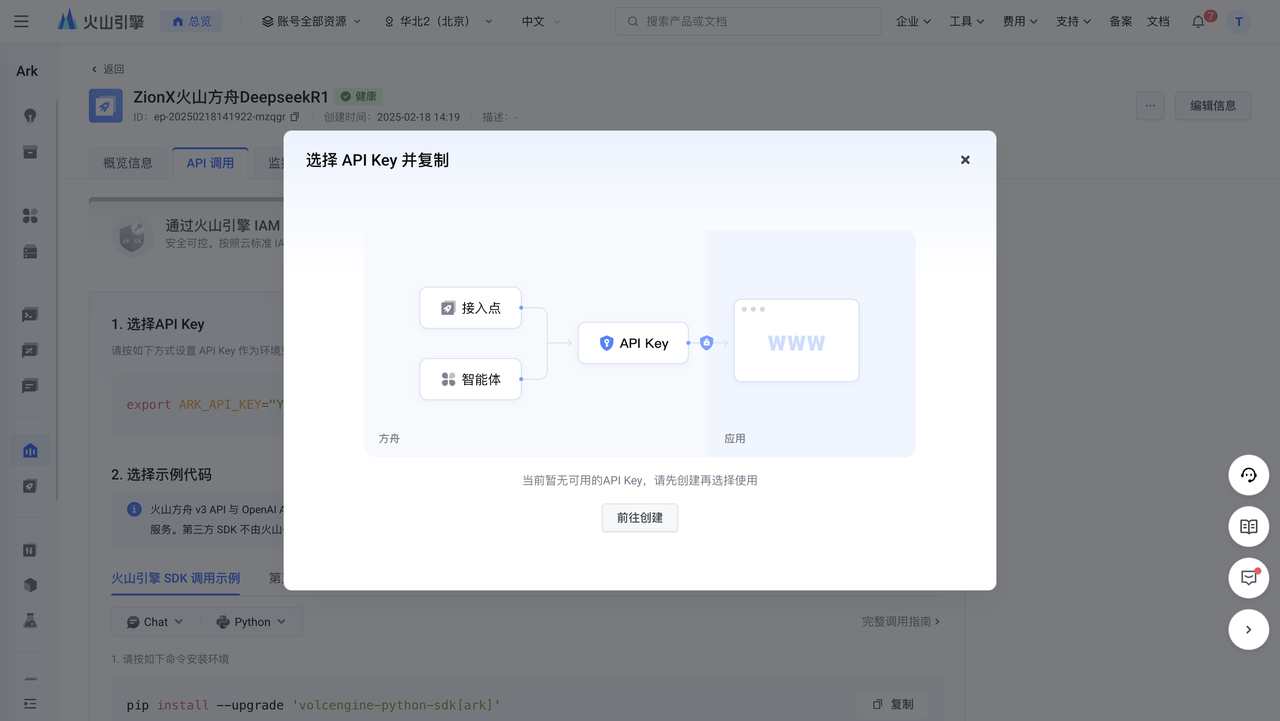
Task: Open the user avatar T menu
Action: (1239, 21)
